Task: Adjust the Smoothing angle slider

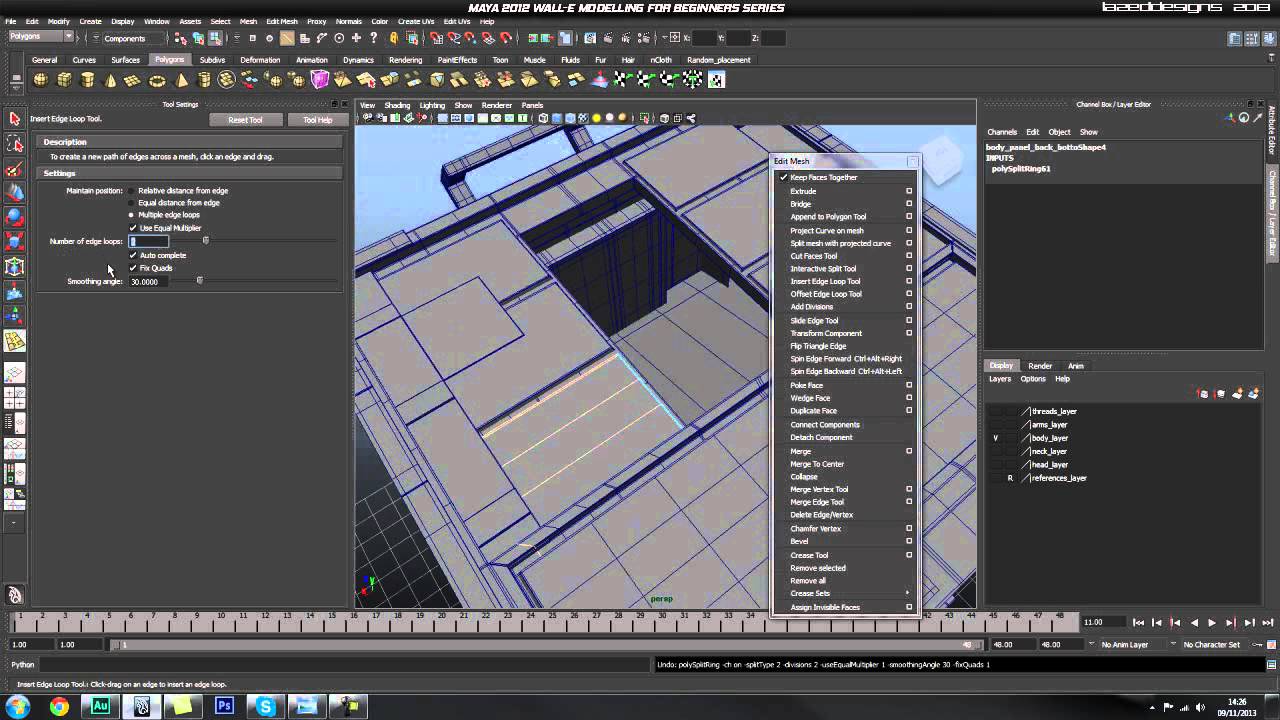Action: click(200, 281)
